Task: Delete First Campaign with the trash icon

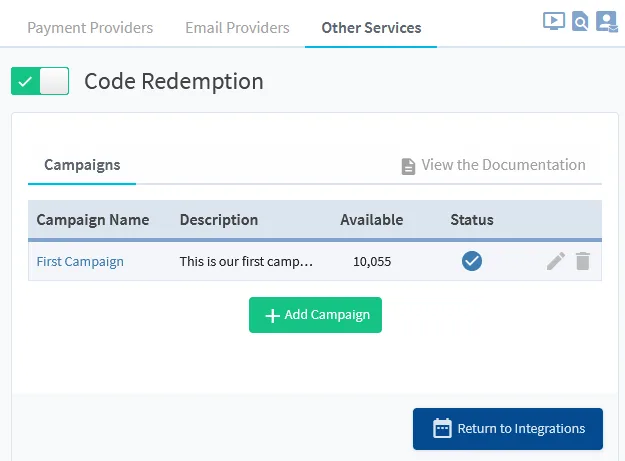Action: (x=583, y=261)
